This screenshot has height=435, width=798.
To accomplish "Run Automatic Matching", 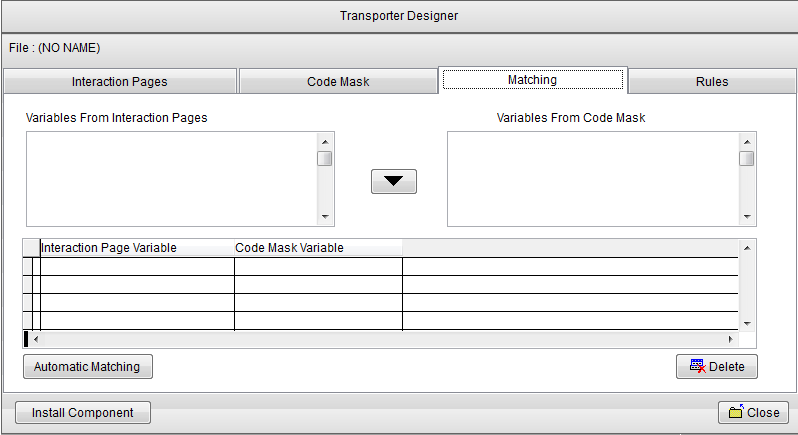I will [88, 366].
